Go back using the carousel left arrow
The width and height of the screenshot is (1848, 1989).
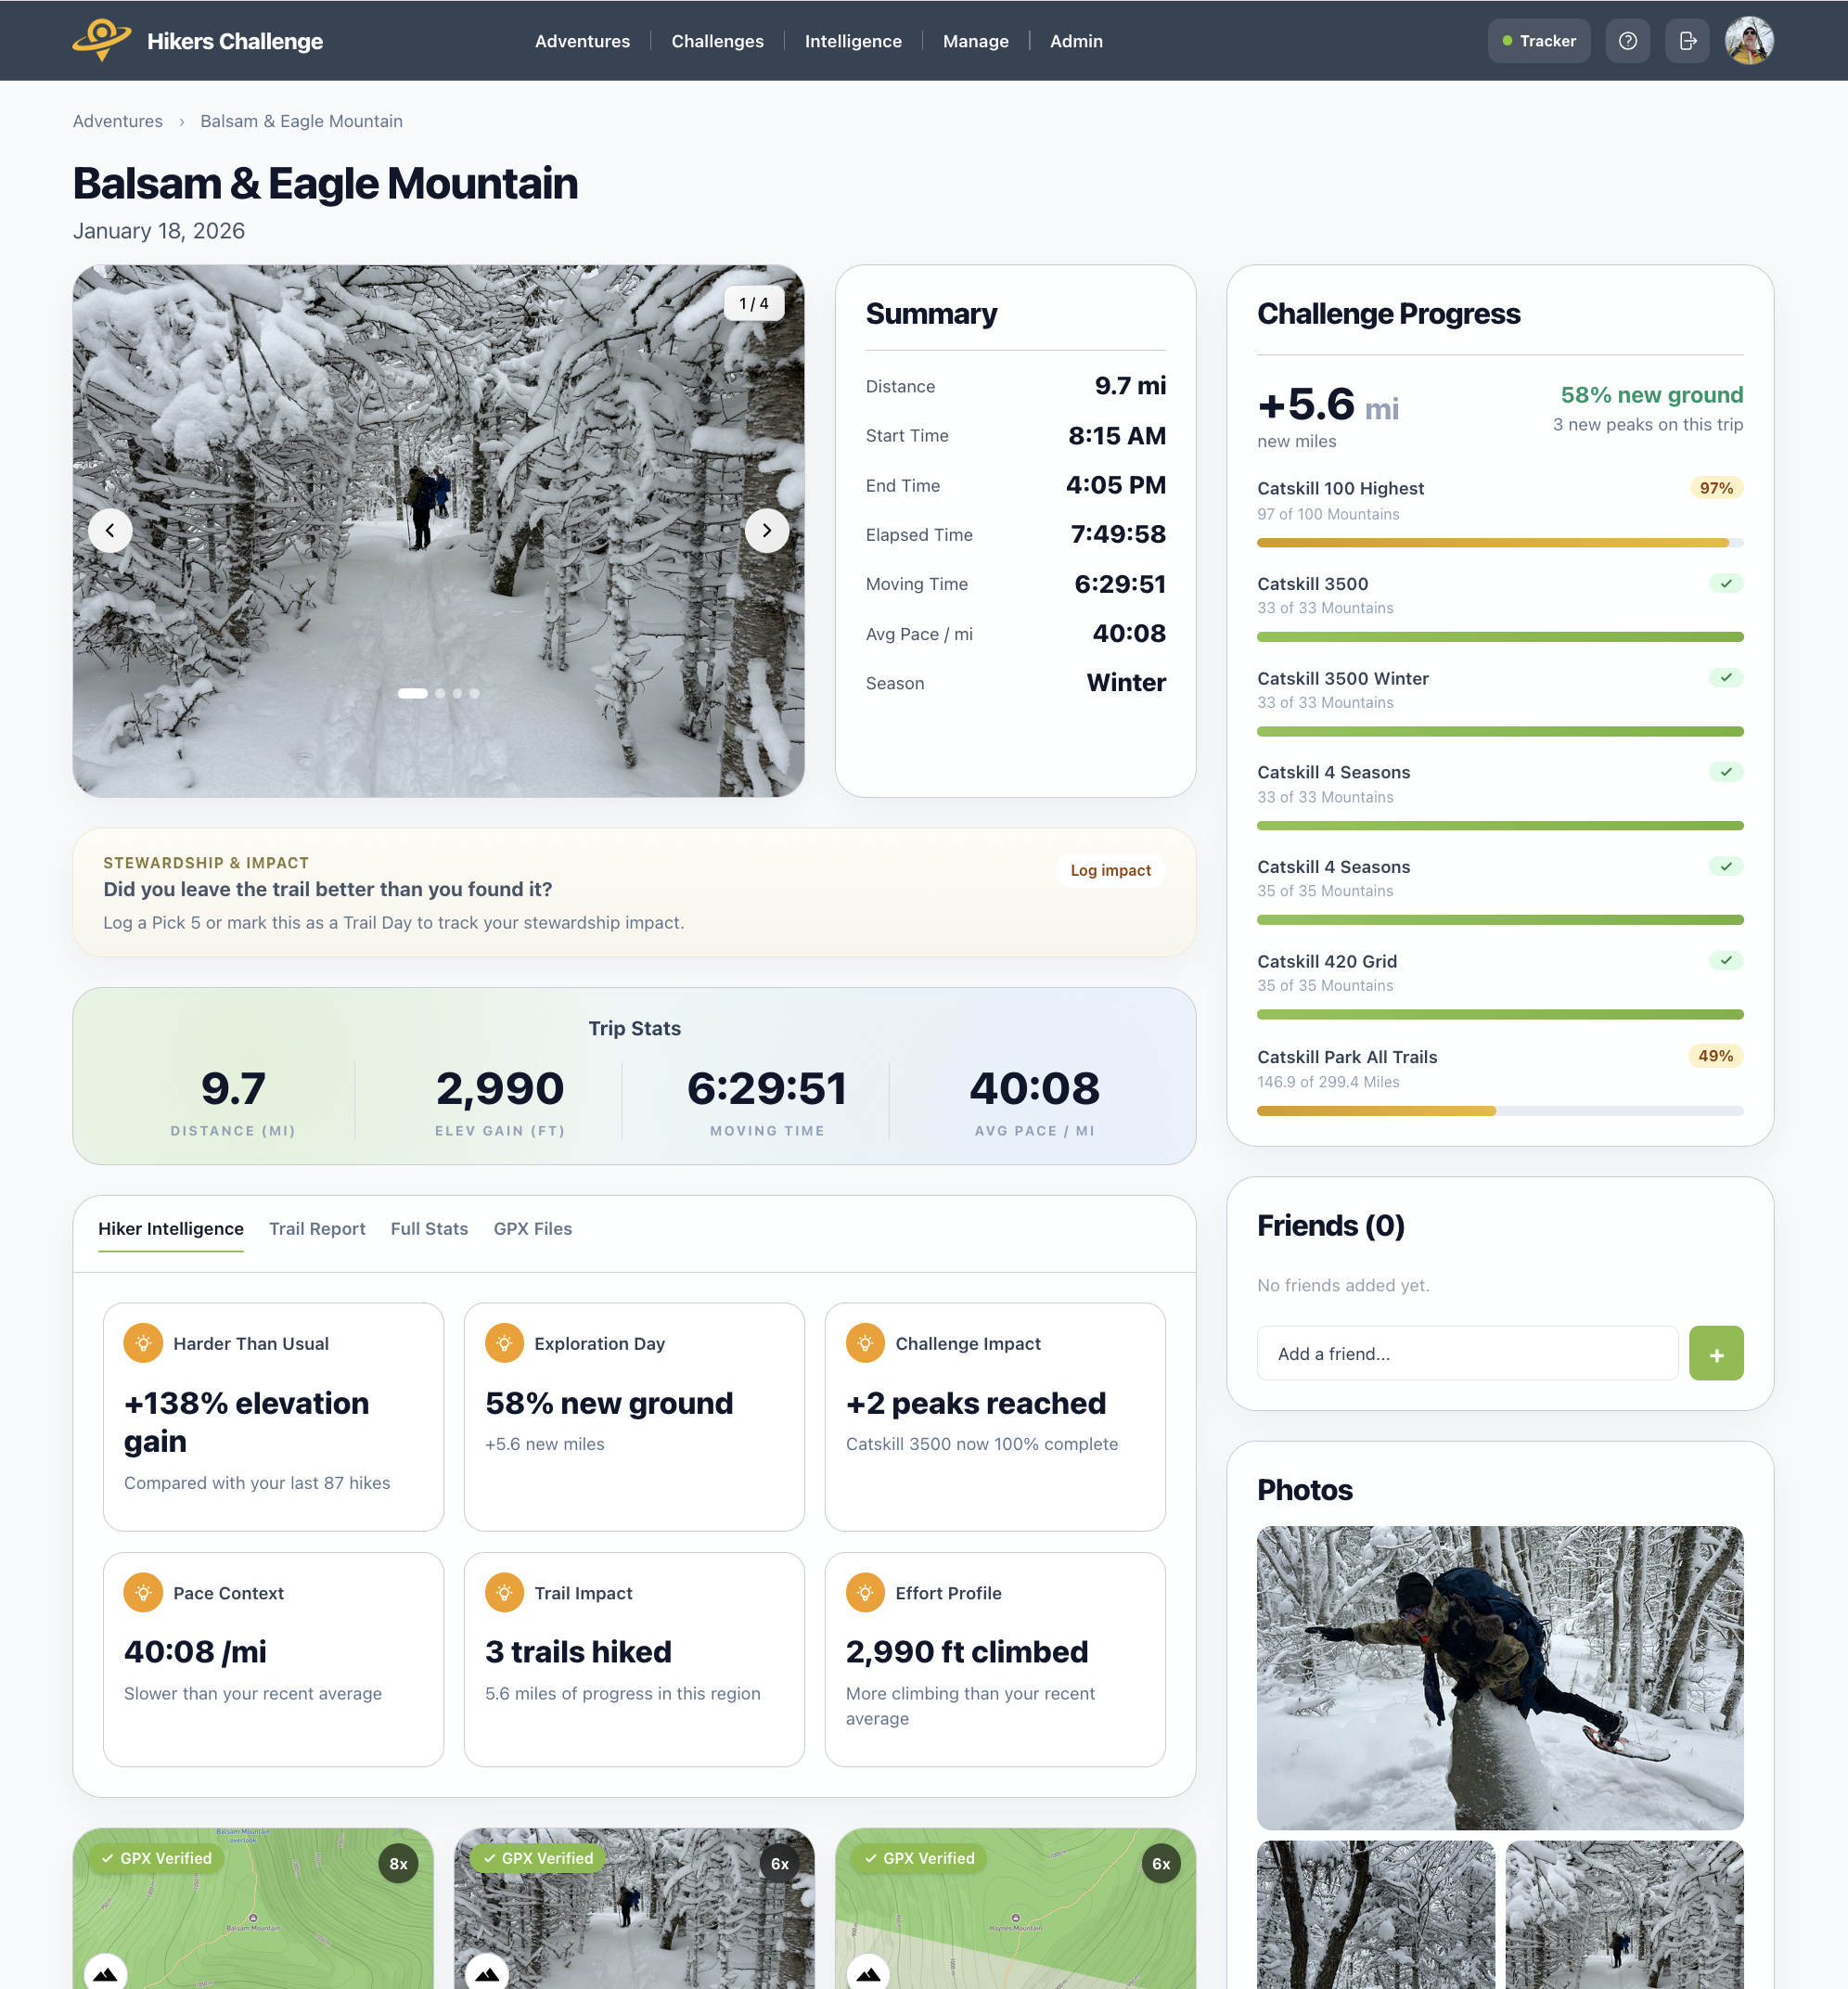(111, 530)
